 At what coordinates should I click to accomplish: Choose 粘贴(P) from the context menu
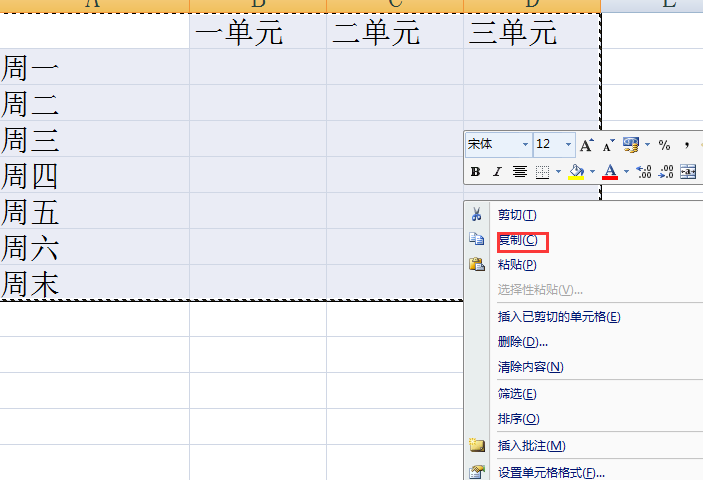pyautogui.click(x=517, y=265)
